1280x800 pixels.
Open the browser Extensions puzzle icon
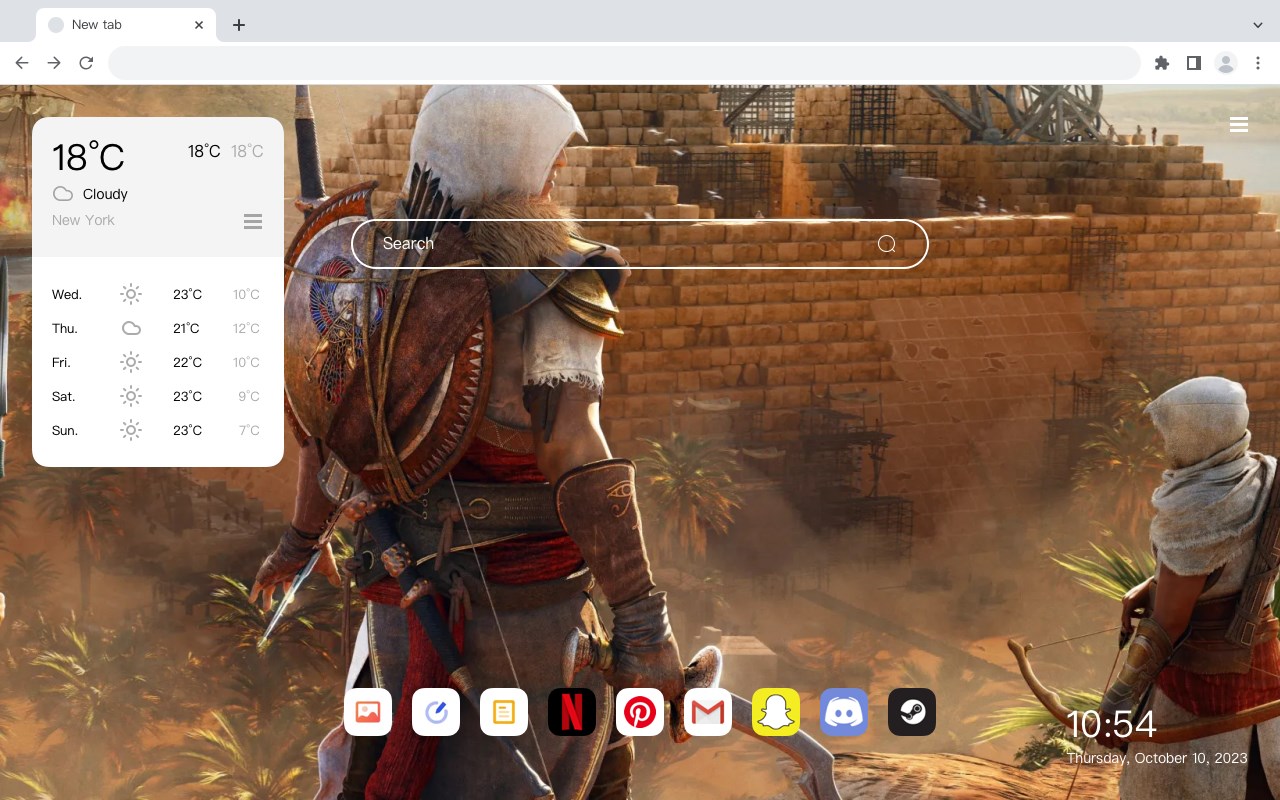[1161, 63]
